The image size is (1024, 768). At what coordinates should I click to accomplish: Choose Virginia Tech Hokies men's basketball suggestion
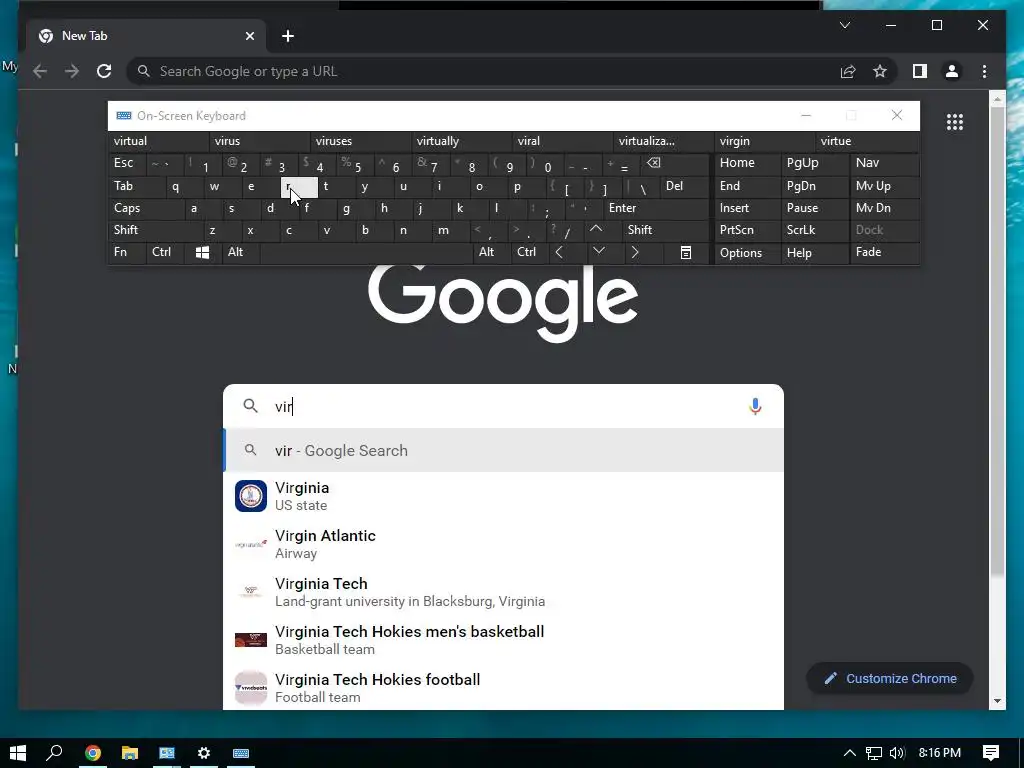(503, 640)
